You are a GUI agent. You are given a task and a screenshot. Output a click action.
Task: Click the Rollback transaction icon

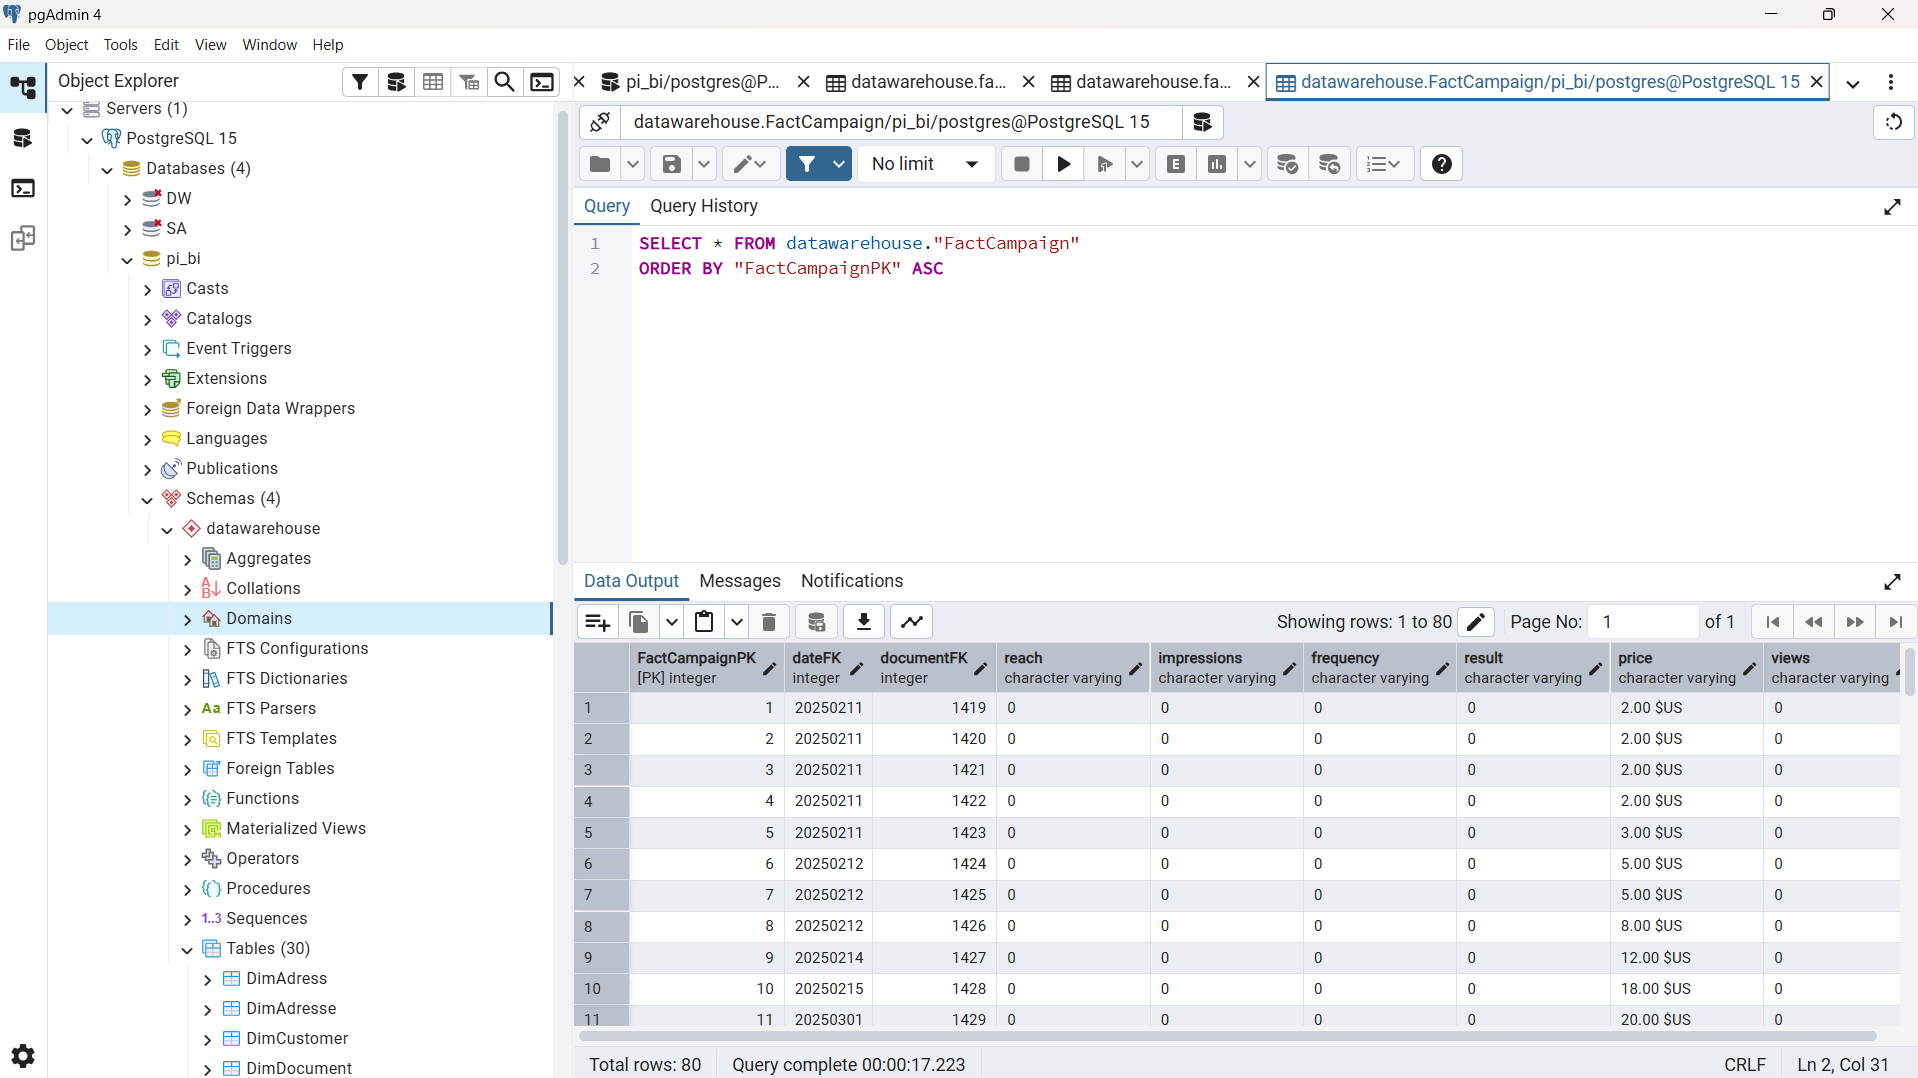click(1330, 164)
